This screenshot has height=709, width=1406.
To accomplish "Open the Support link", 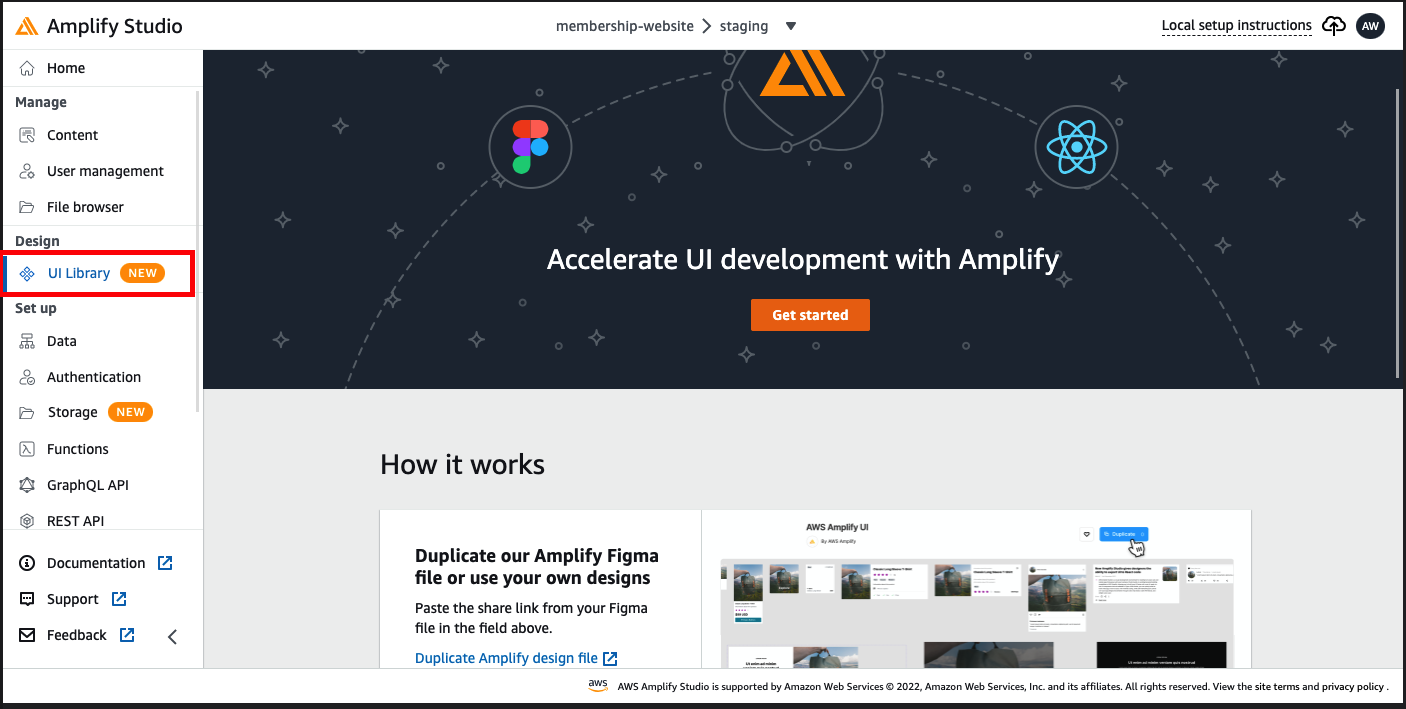I will pyautogui.click(x=73, y=599).
